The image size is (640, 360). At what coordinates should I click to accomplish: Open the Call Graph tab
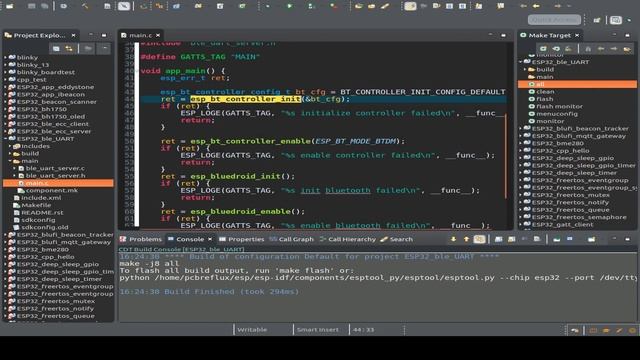coord(291,239)
